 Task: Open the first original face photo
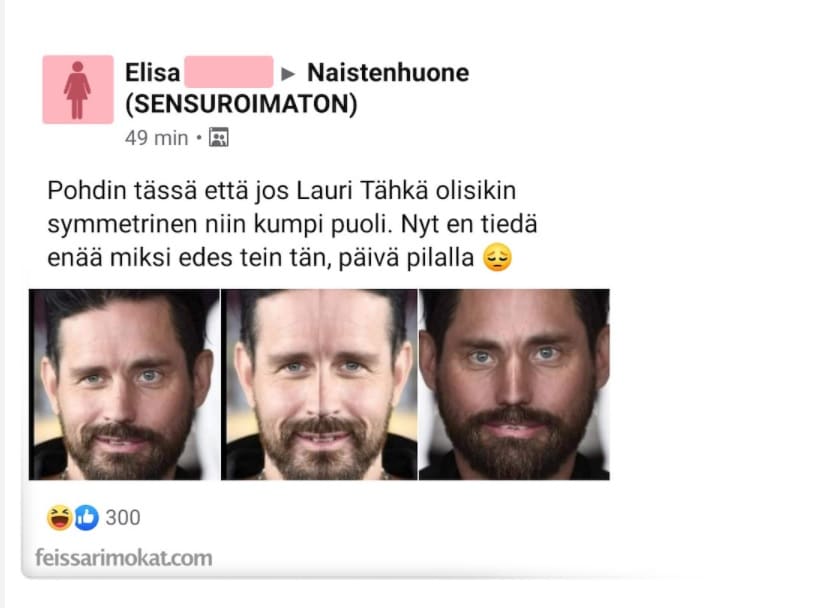(124, 384)
